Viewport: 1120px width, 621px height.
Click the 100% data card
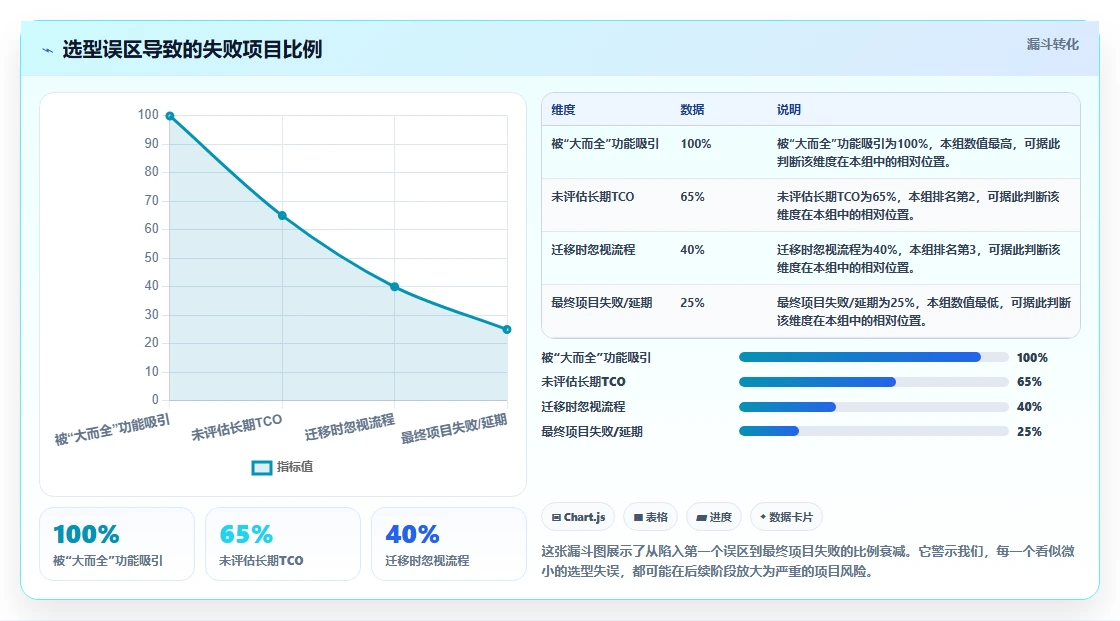pos(117,544)
